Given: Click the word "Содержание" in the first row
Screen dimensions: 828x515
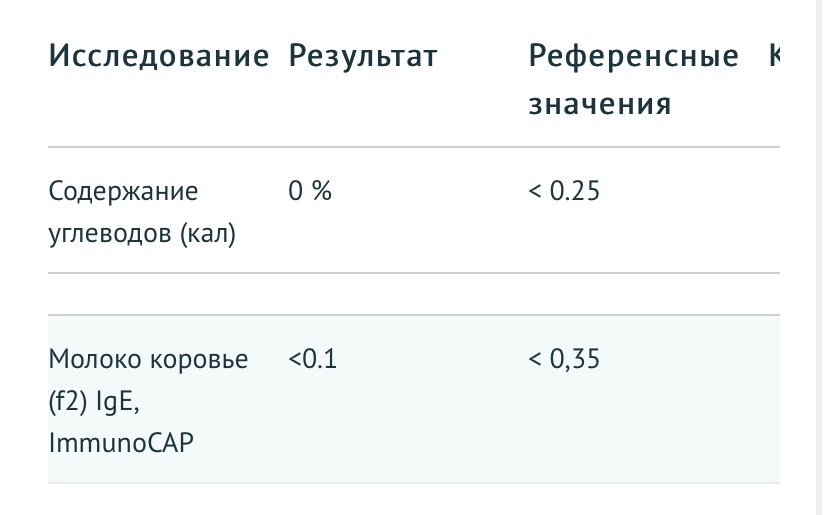Looking at the screenshot, I should pyautogui.click(x=123, y=191).
